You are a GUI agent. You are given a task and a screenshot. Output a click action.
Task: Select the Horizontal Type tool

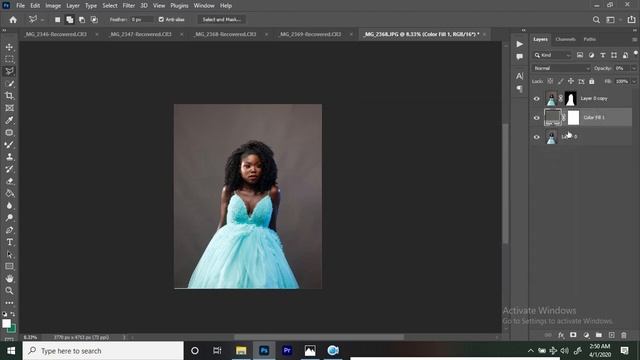9,242
